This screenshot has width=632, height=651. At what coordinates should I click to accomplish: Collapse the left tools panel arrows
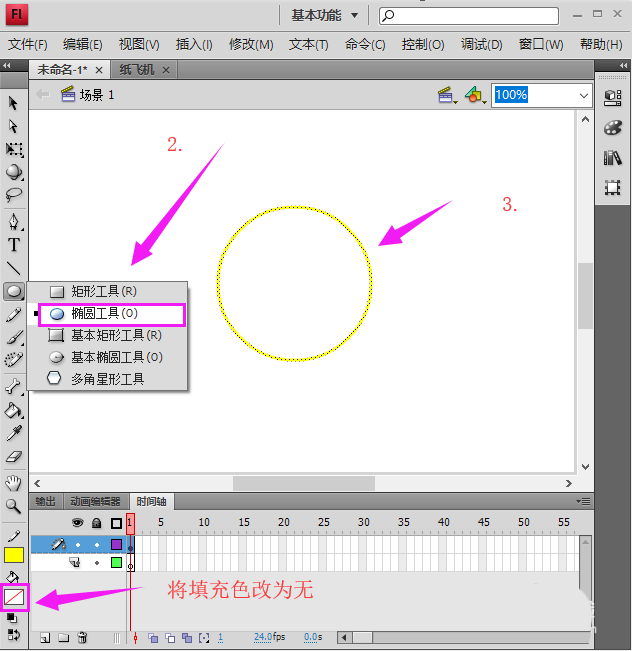pos(6,65)
